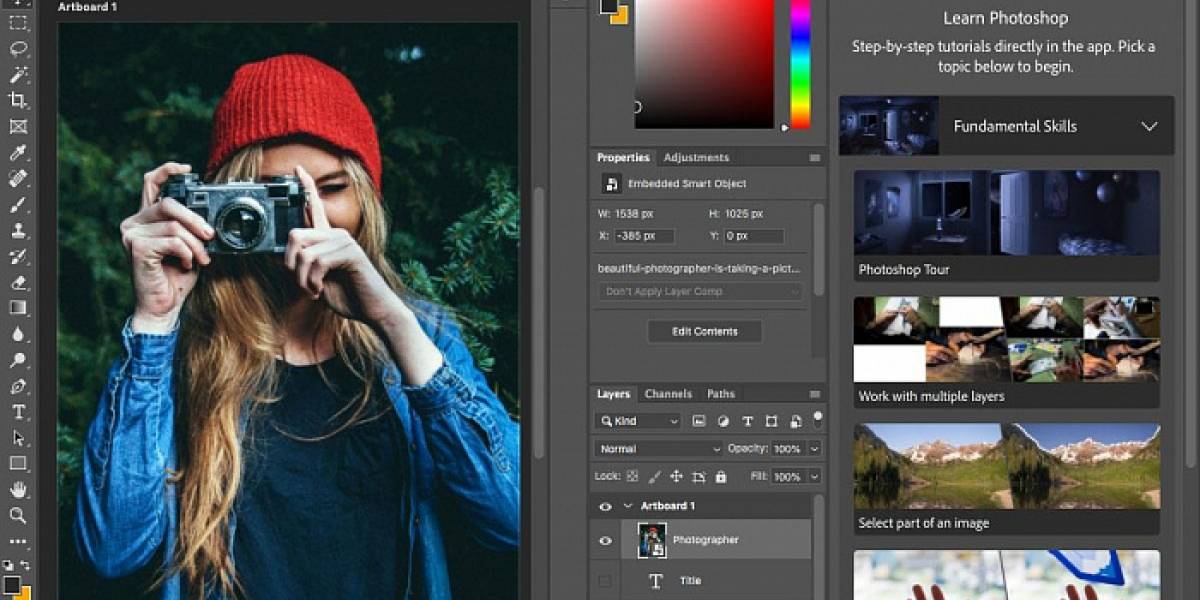
Task: Click the rainbow hue slider
Action: pos(800,63)
